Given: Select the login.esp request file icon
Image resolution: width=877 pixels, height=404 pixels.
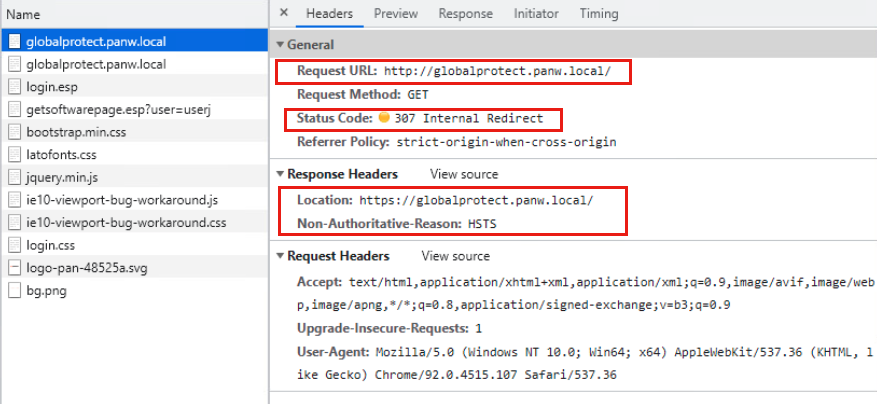Looking at the screenshot, I should [14, 87].
